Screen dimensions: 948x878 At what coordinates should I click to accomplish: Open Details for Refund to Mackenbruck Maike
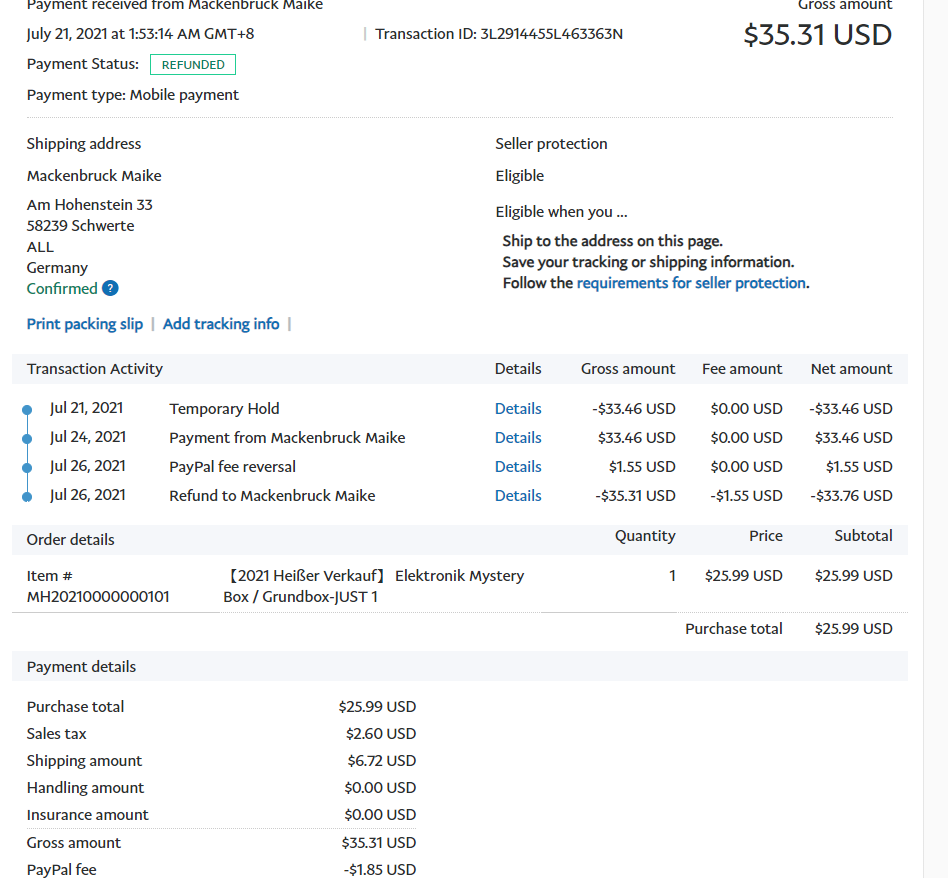click(518, 496)
